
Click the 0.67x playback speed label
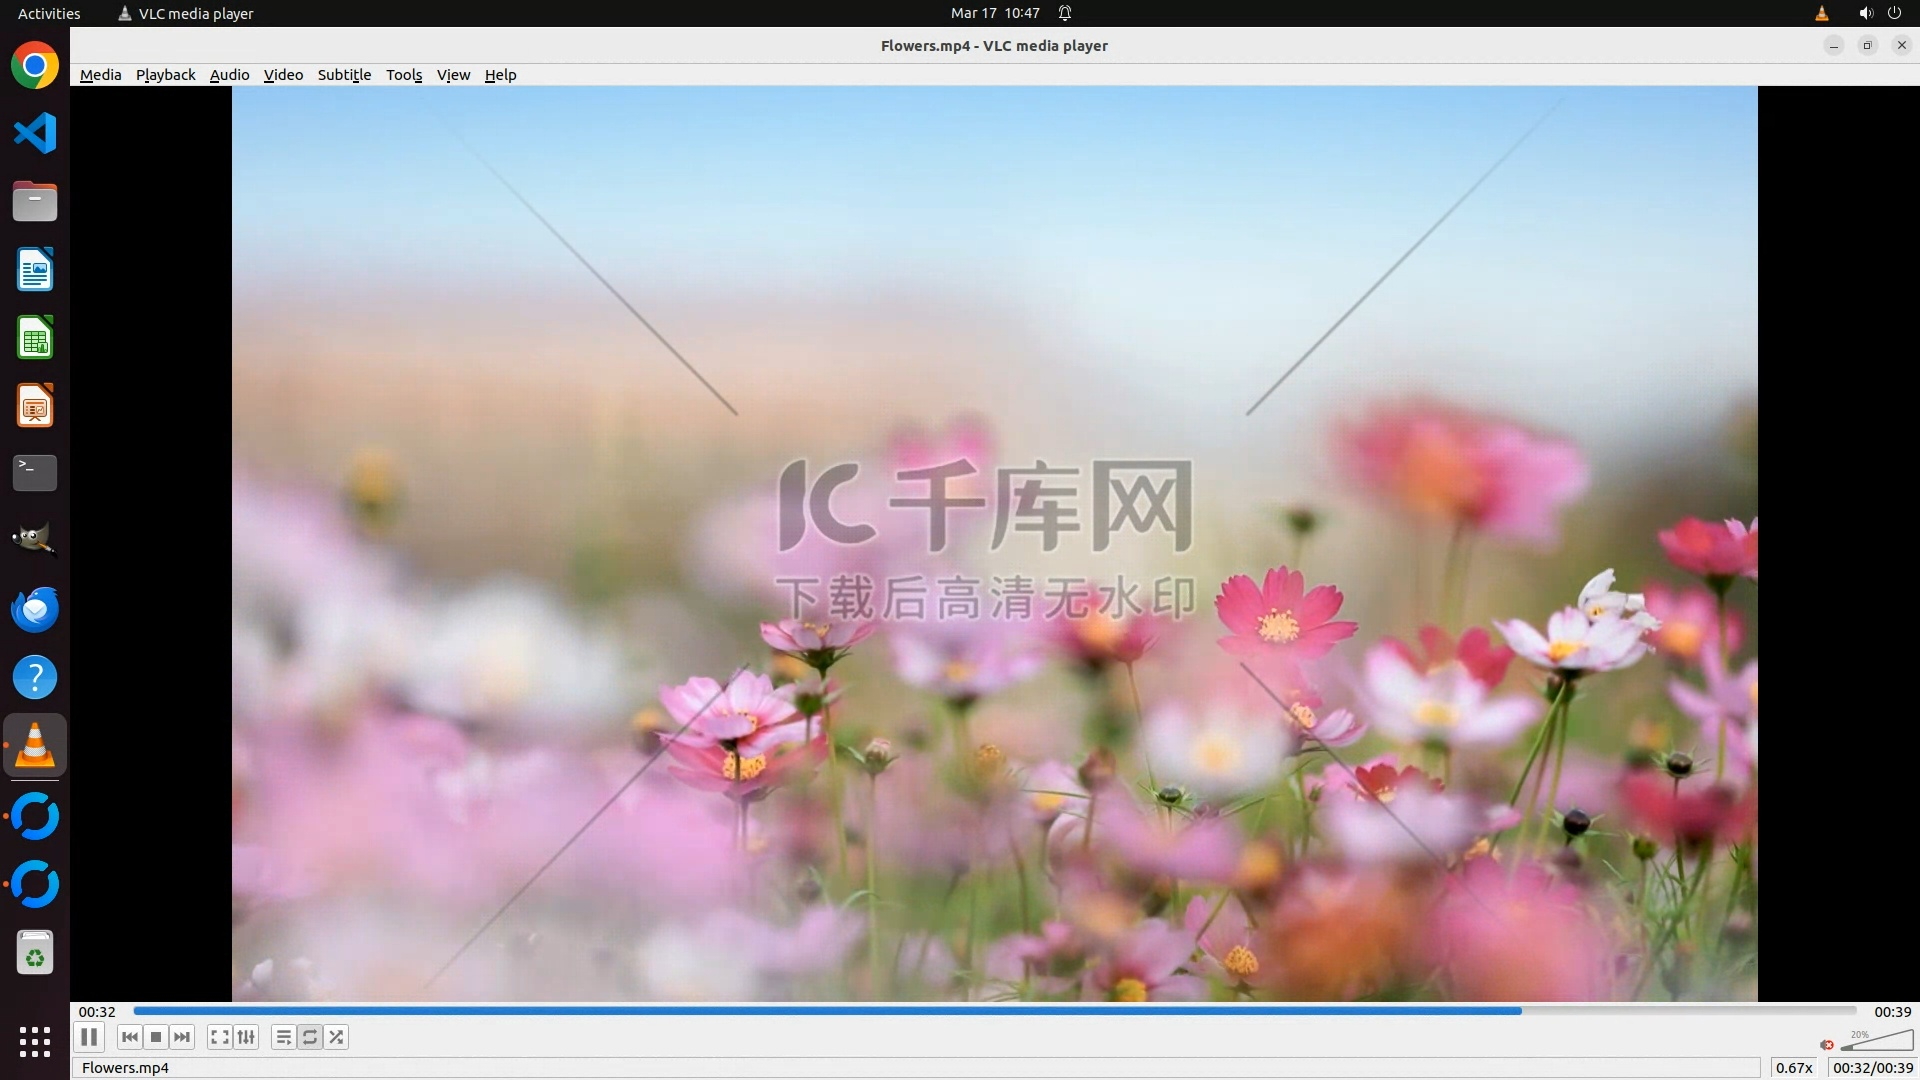pos(1794,1068)
